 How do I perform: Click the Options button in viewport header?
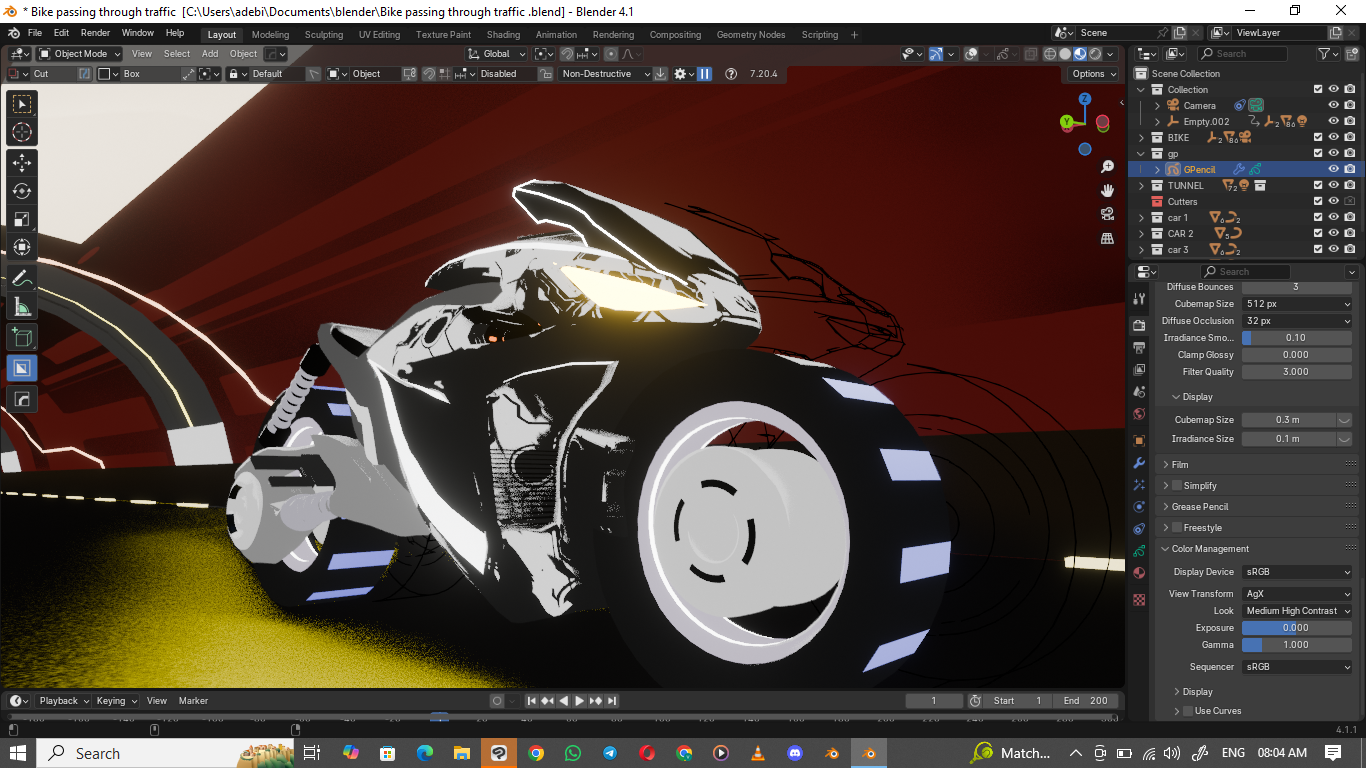[x=1092, y=74]
